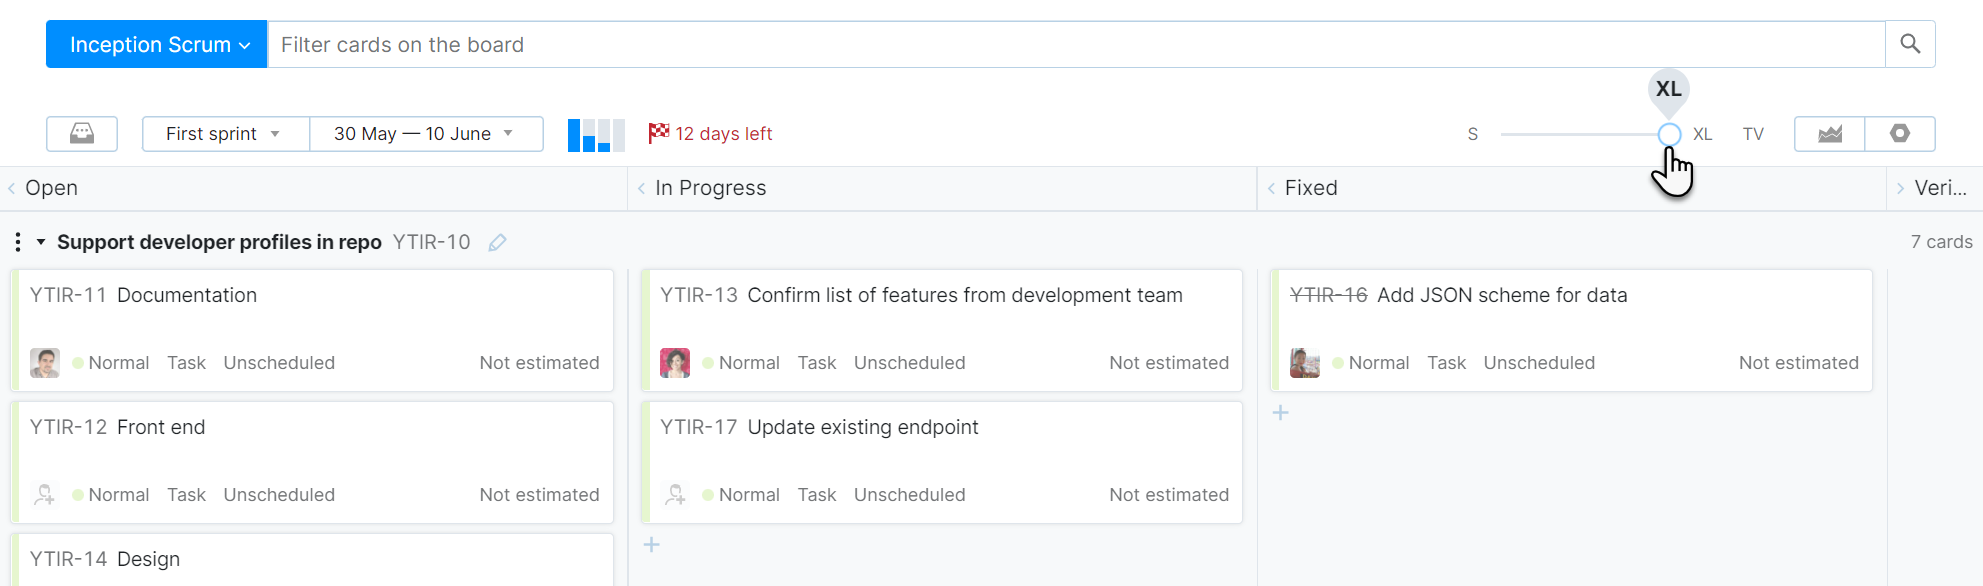Open the First sprint dropdown
This screenshot has width=1983, height=586.
pyautogui.click(x=225, y=134)
